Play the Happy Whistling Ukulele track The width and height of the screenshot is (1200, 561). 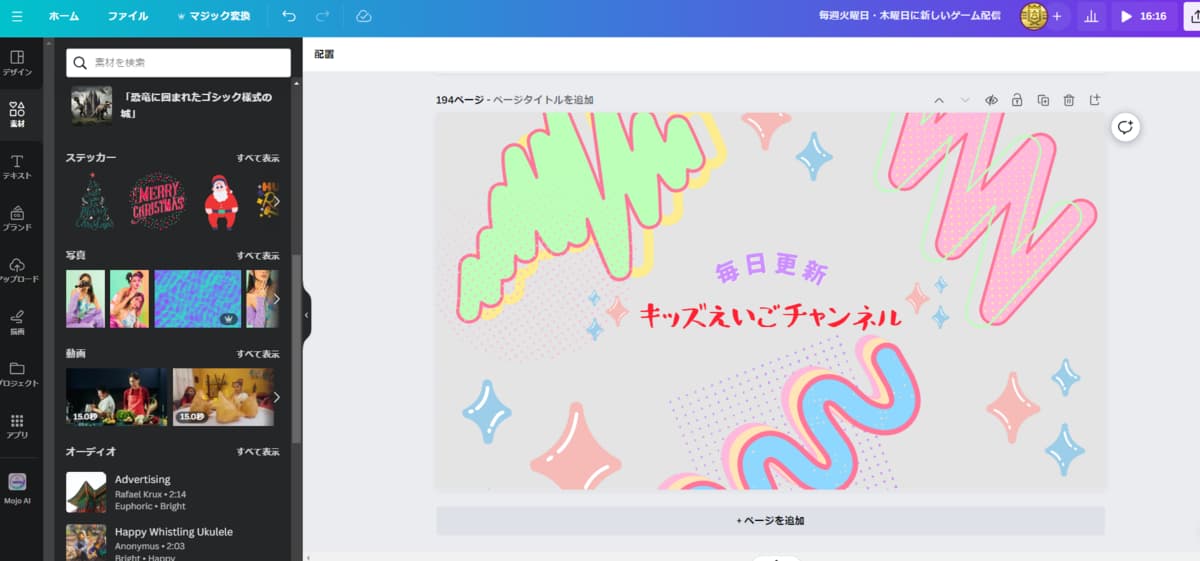(86, 543)
